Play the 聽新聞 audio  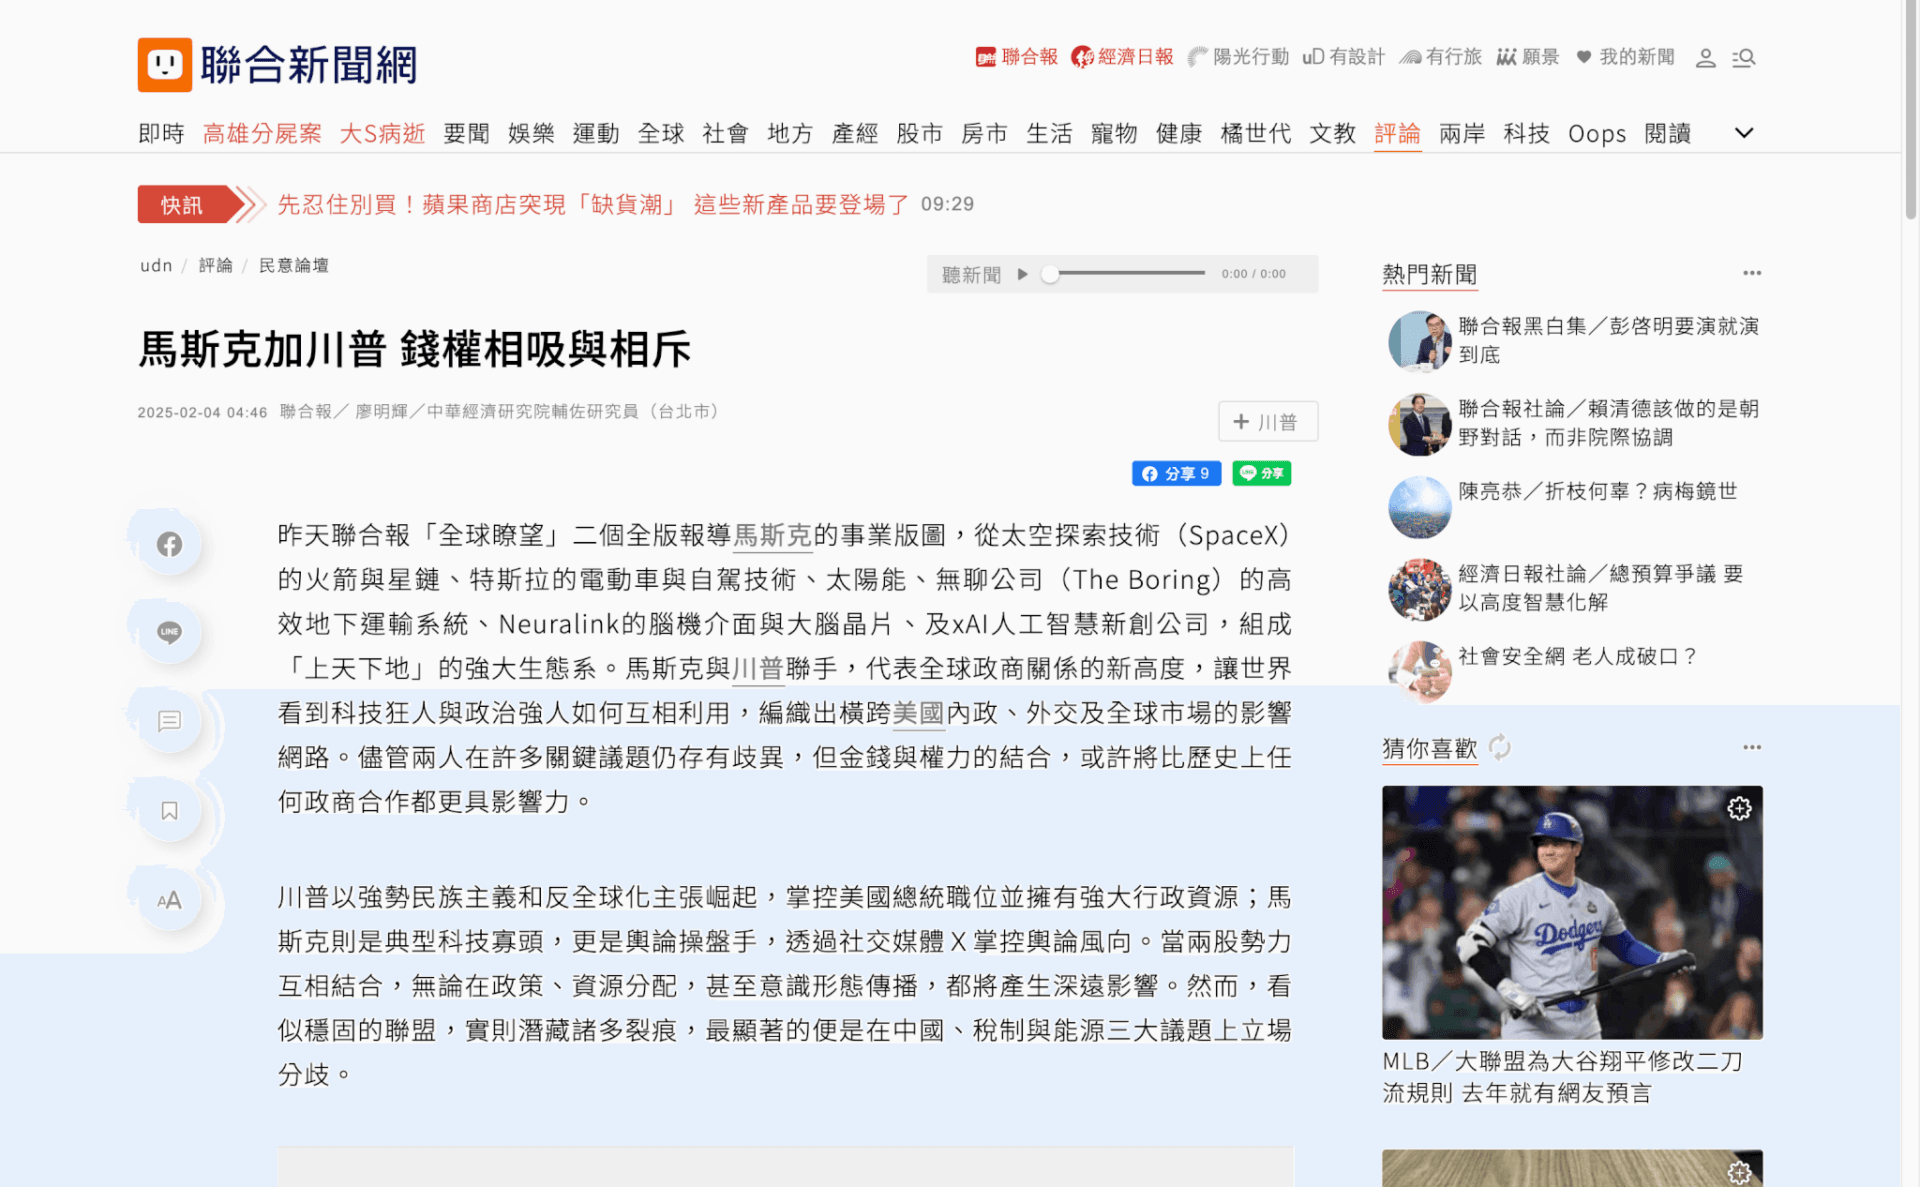coord(1022,274)
